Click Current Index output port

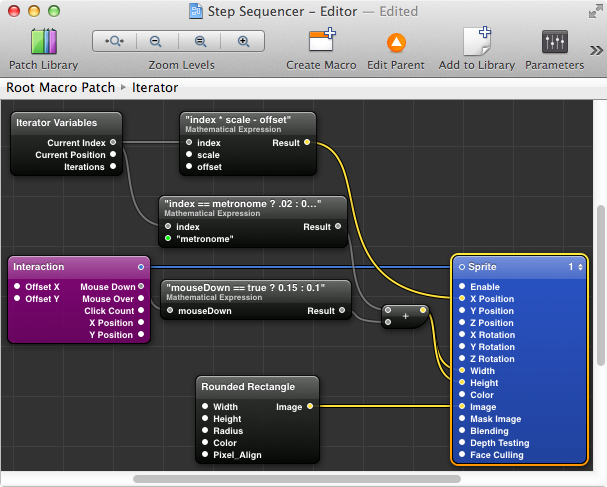pos(113,142)
